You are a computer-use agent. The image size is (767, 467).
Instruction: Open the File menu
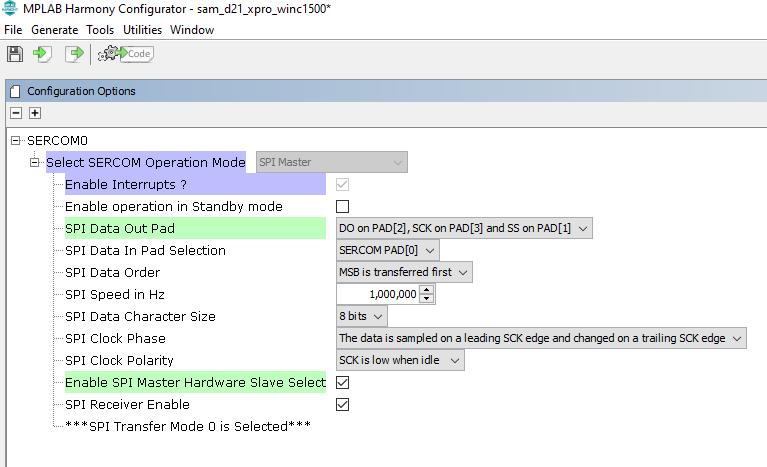13,30
